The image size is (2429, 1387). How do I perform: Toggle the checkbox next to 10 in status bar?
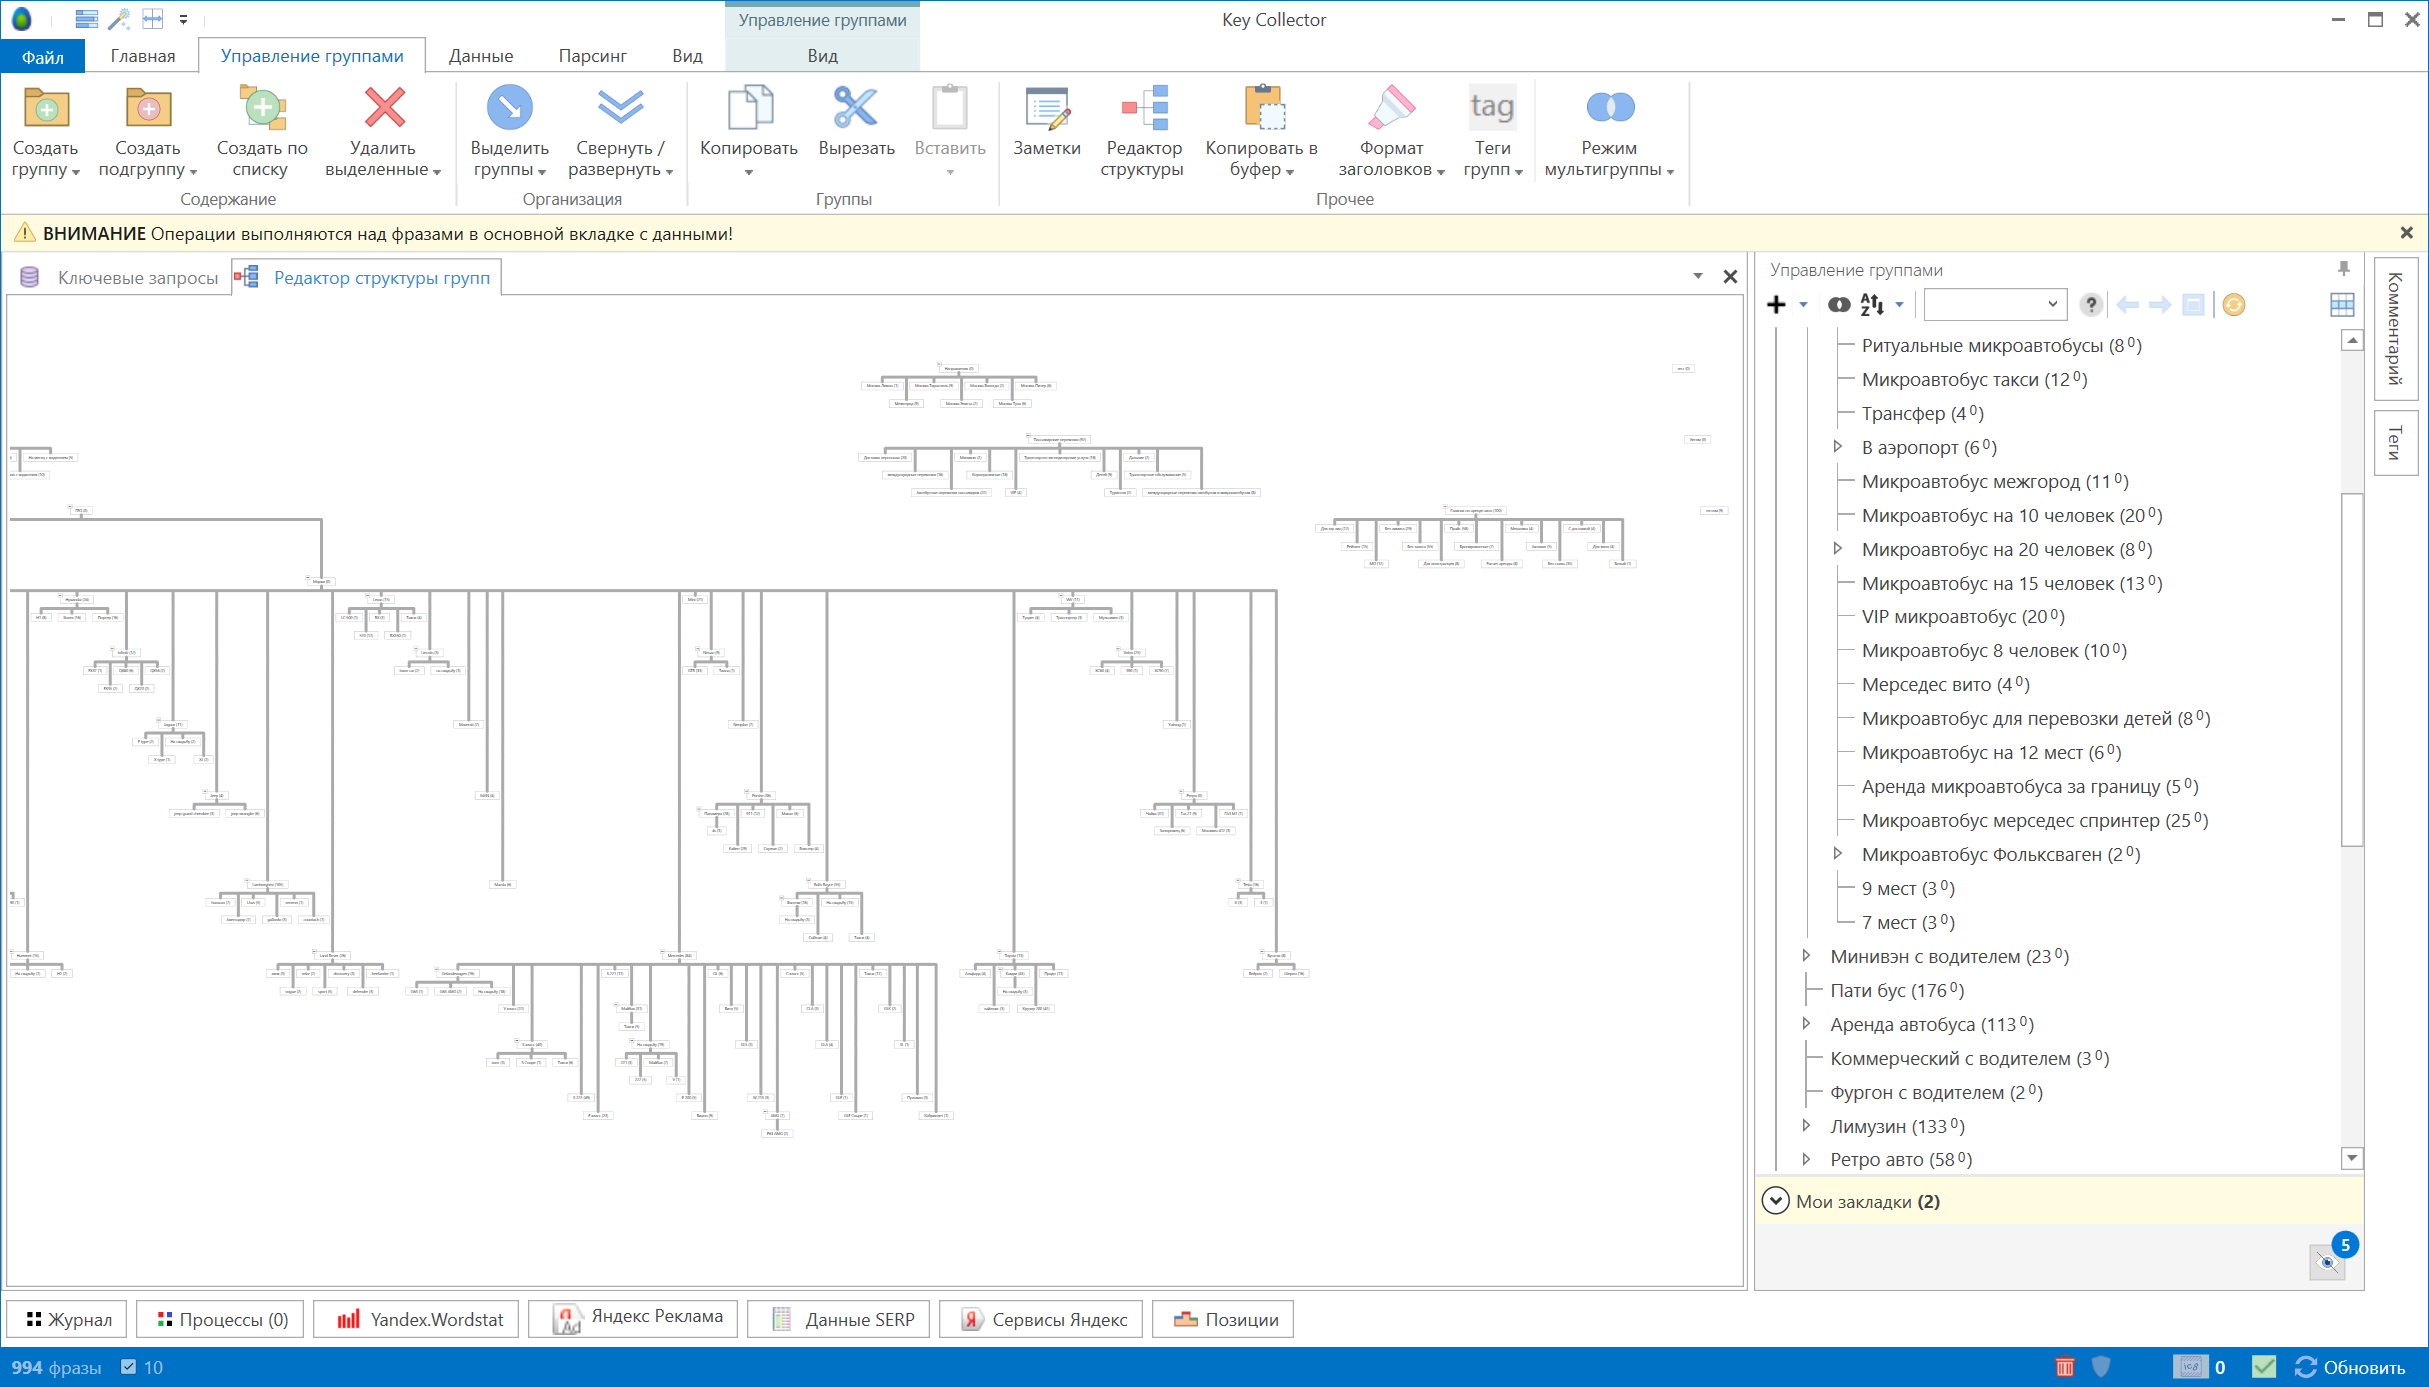coord(129,1367)
